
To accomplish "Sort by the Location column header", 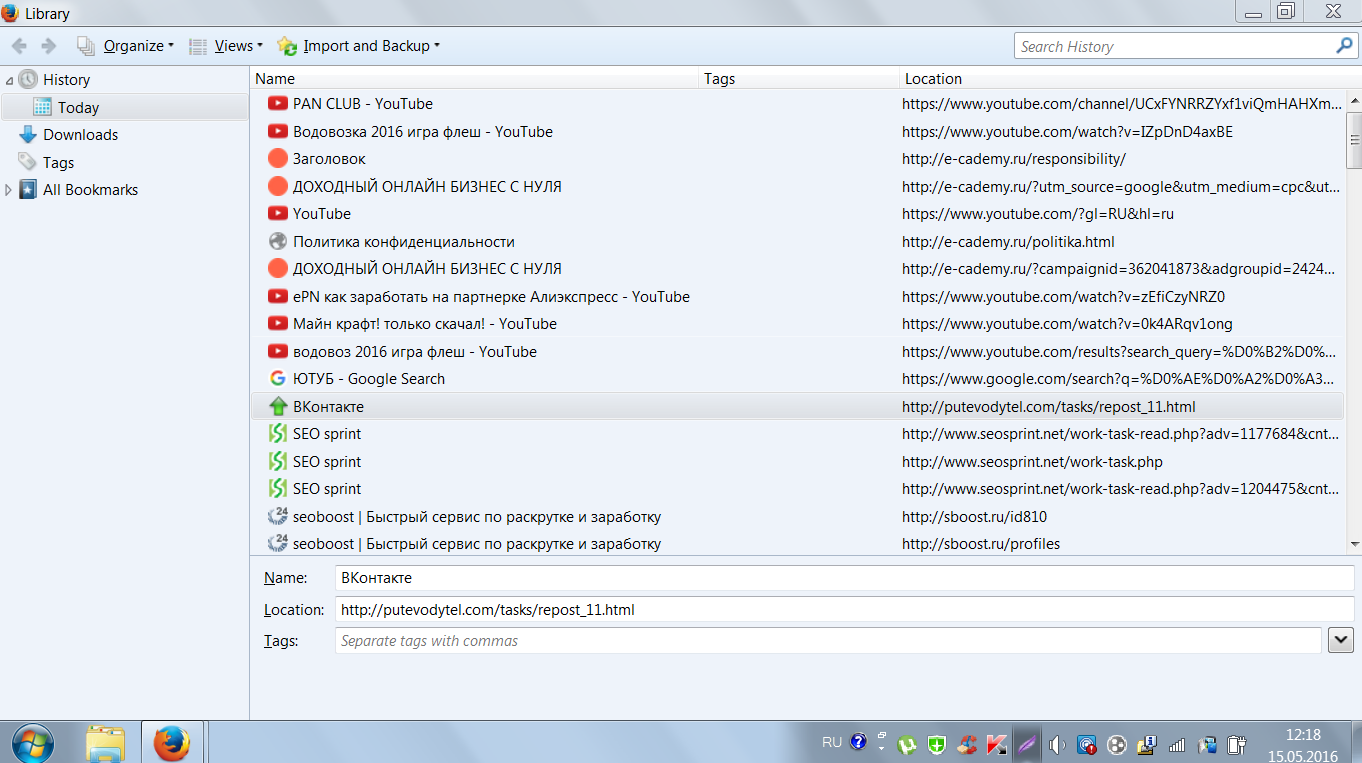I will pyautogui.click(x=1123, y=79).
